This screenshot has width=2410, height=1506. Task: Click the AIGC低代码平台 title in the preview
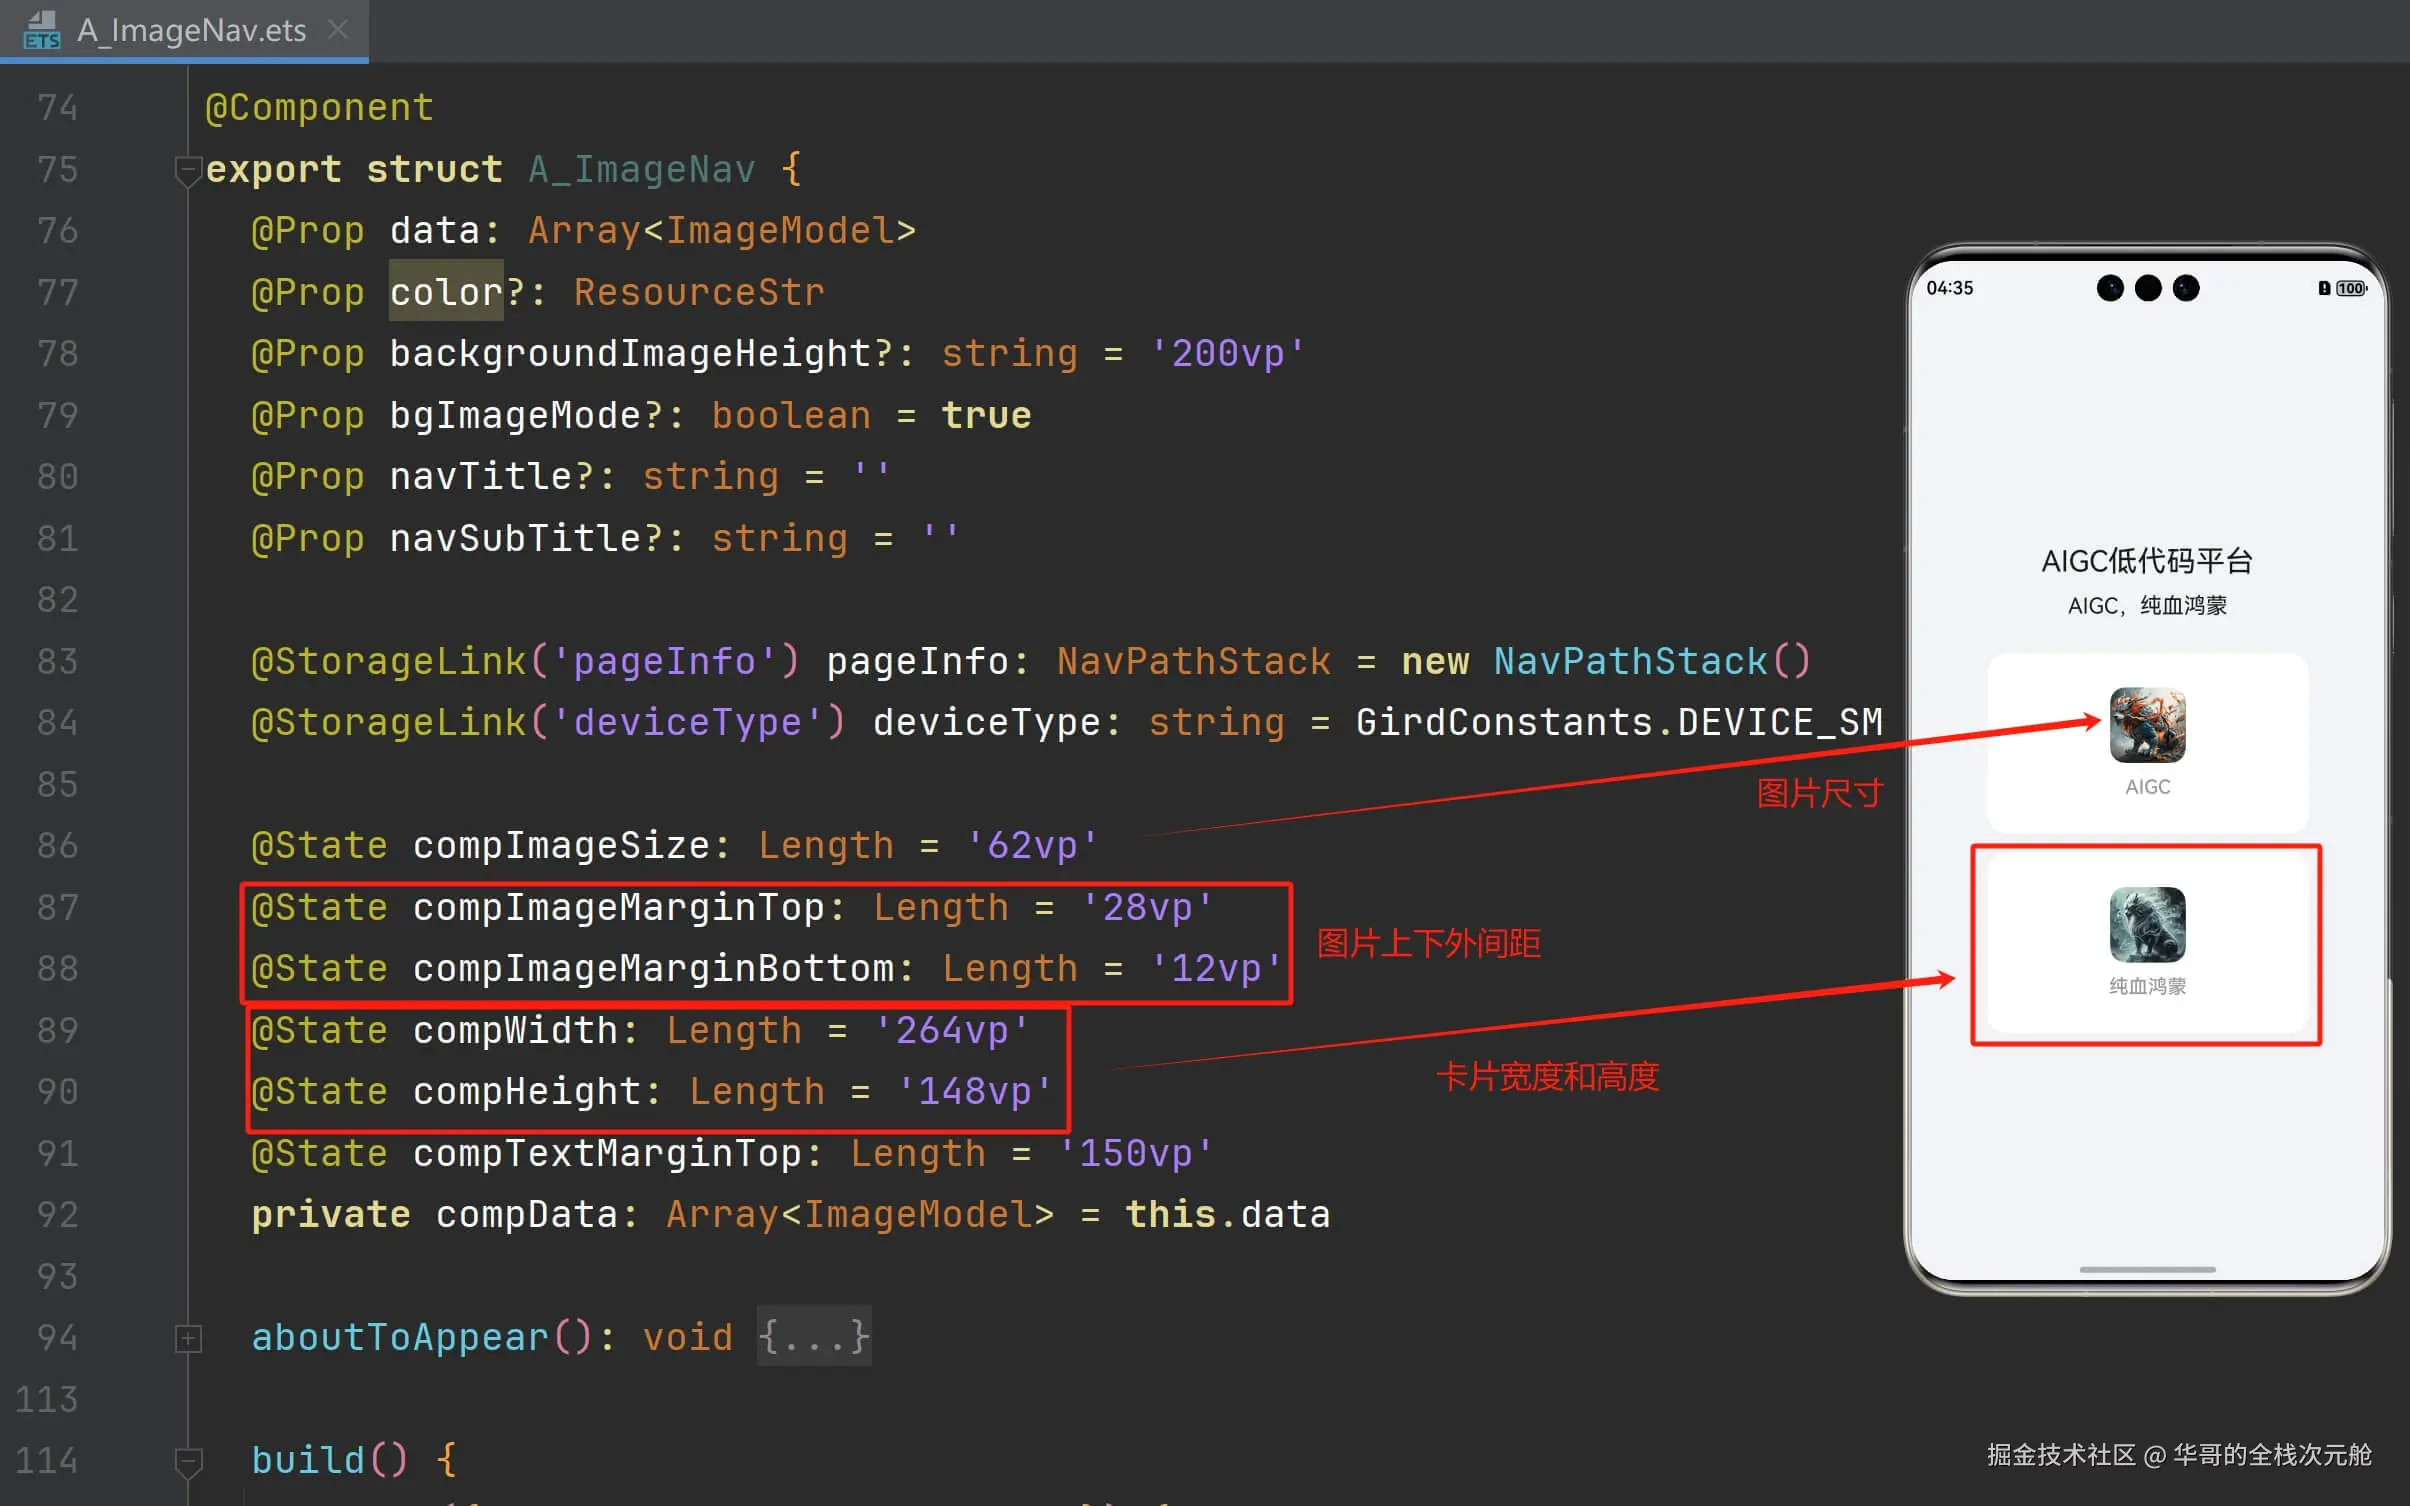click(2147, 561)
